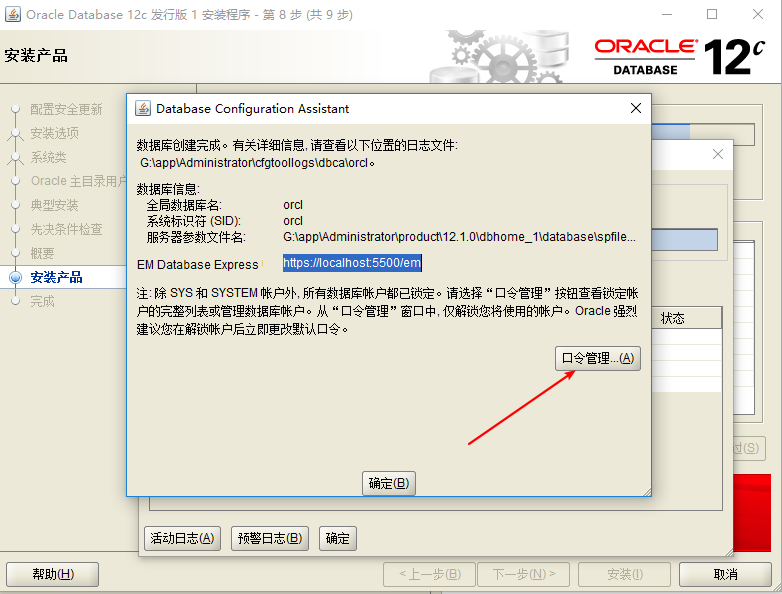Select the 概要 step in sidebar
The image size is (782, 594).
[x=42, y=253]
